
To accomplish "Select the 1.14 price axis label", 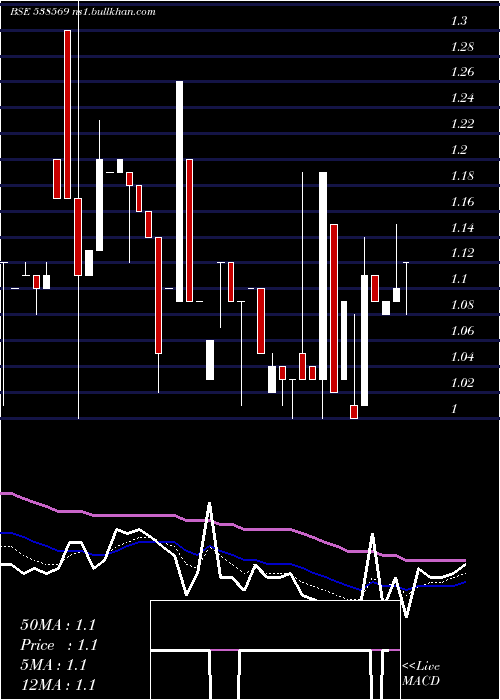I will pos(462,228).
